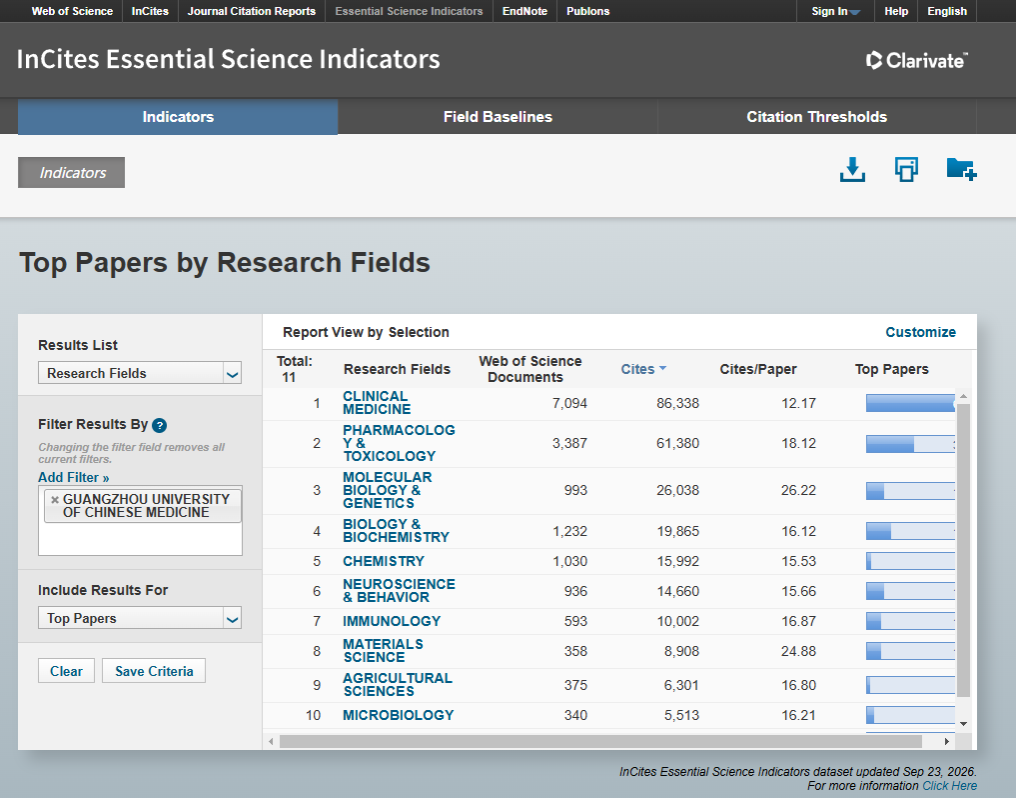Click the Clarivate logo
1016x798 pixels.
[917, 60]
